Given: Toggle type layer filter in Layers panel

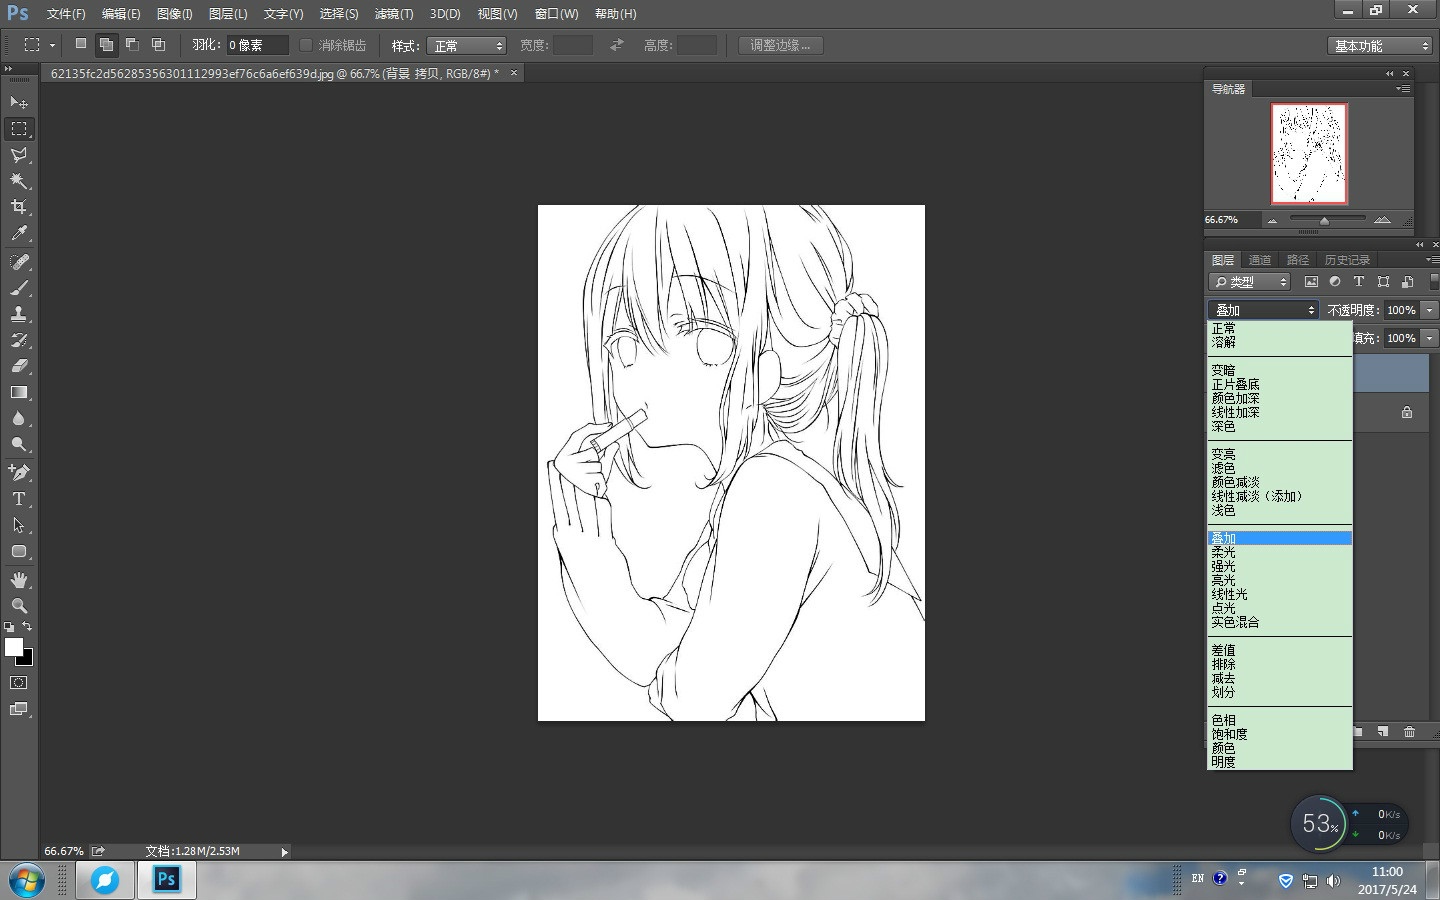Looking at the screenshot, I should pyautogui.click(x=1359, y=282).
